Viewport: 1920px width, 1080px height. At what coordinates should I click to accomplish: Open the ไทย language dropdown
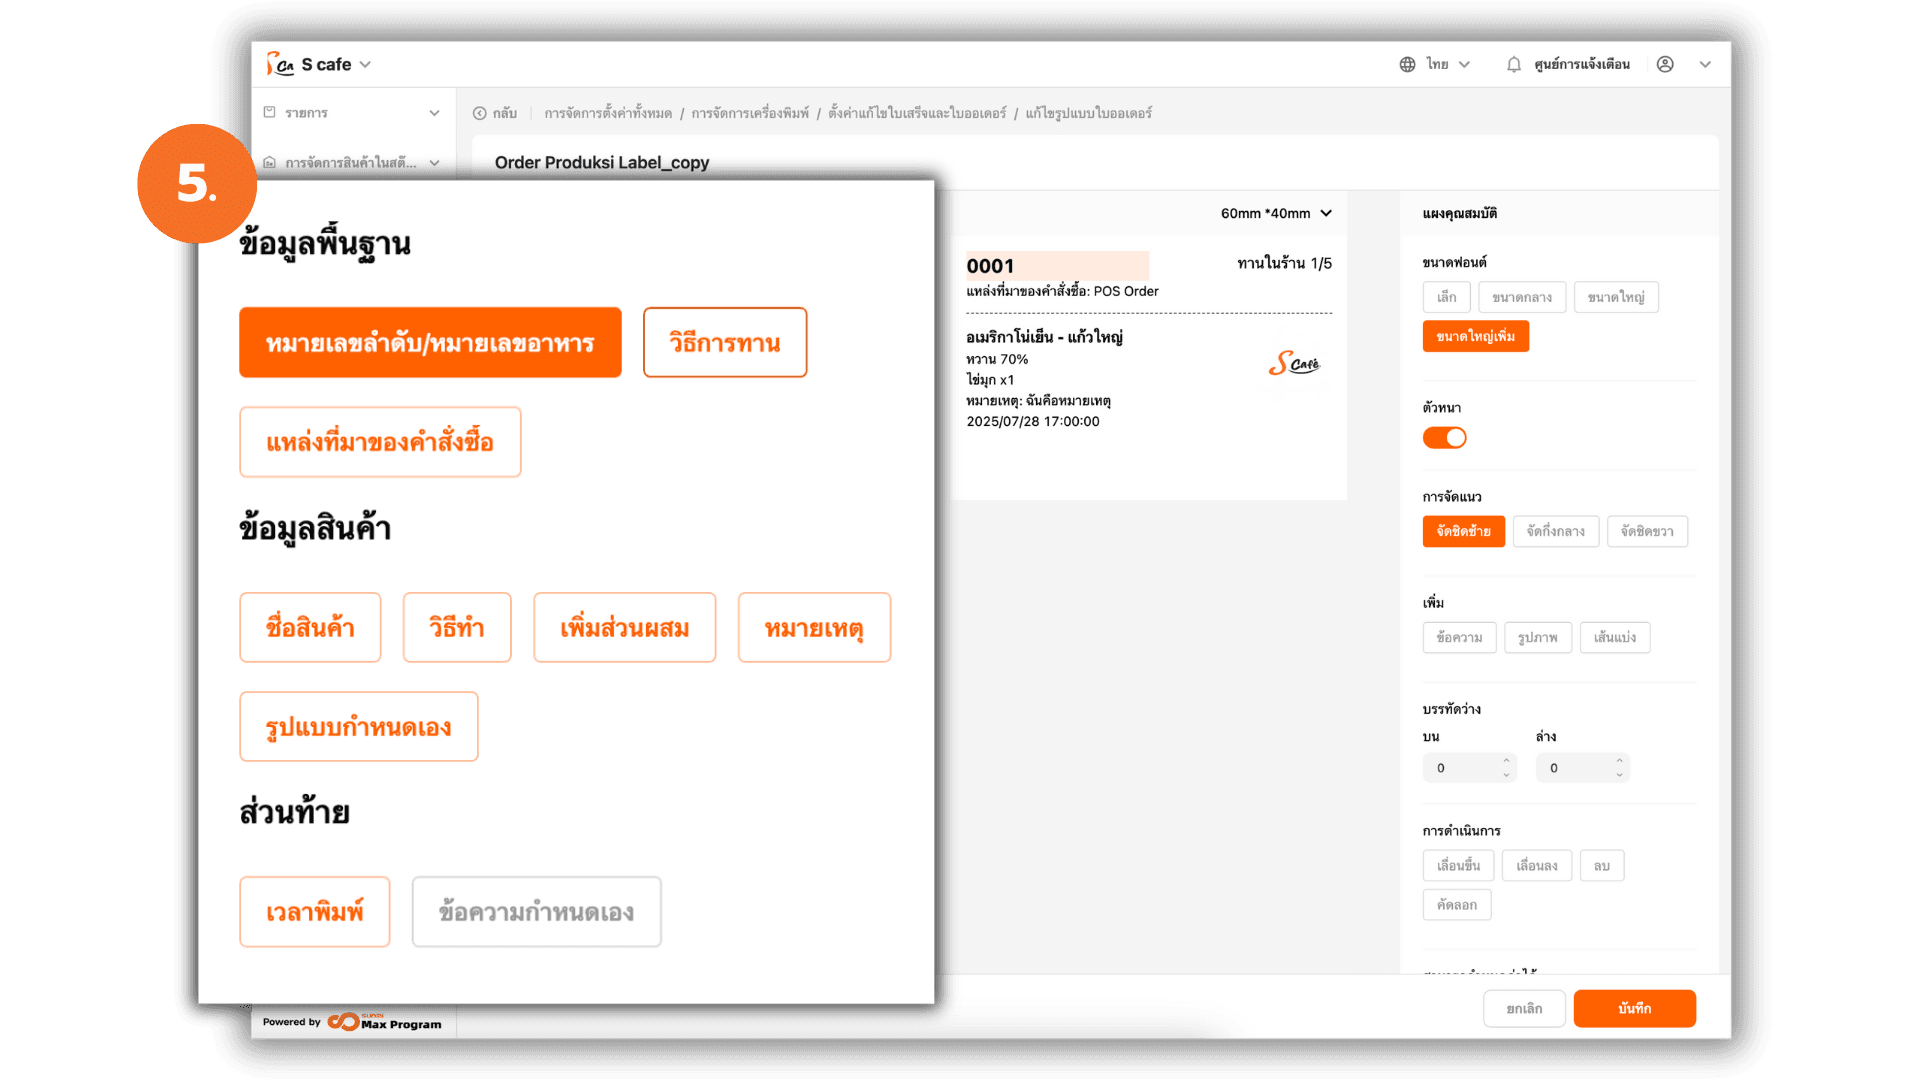click(1449, 64)
